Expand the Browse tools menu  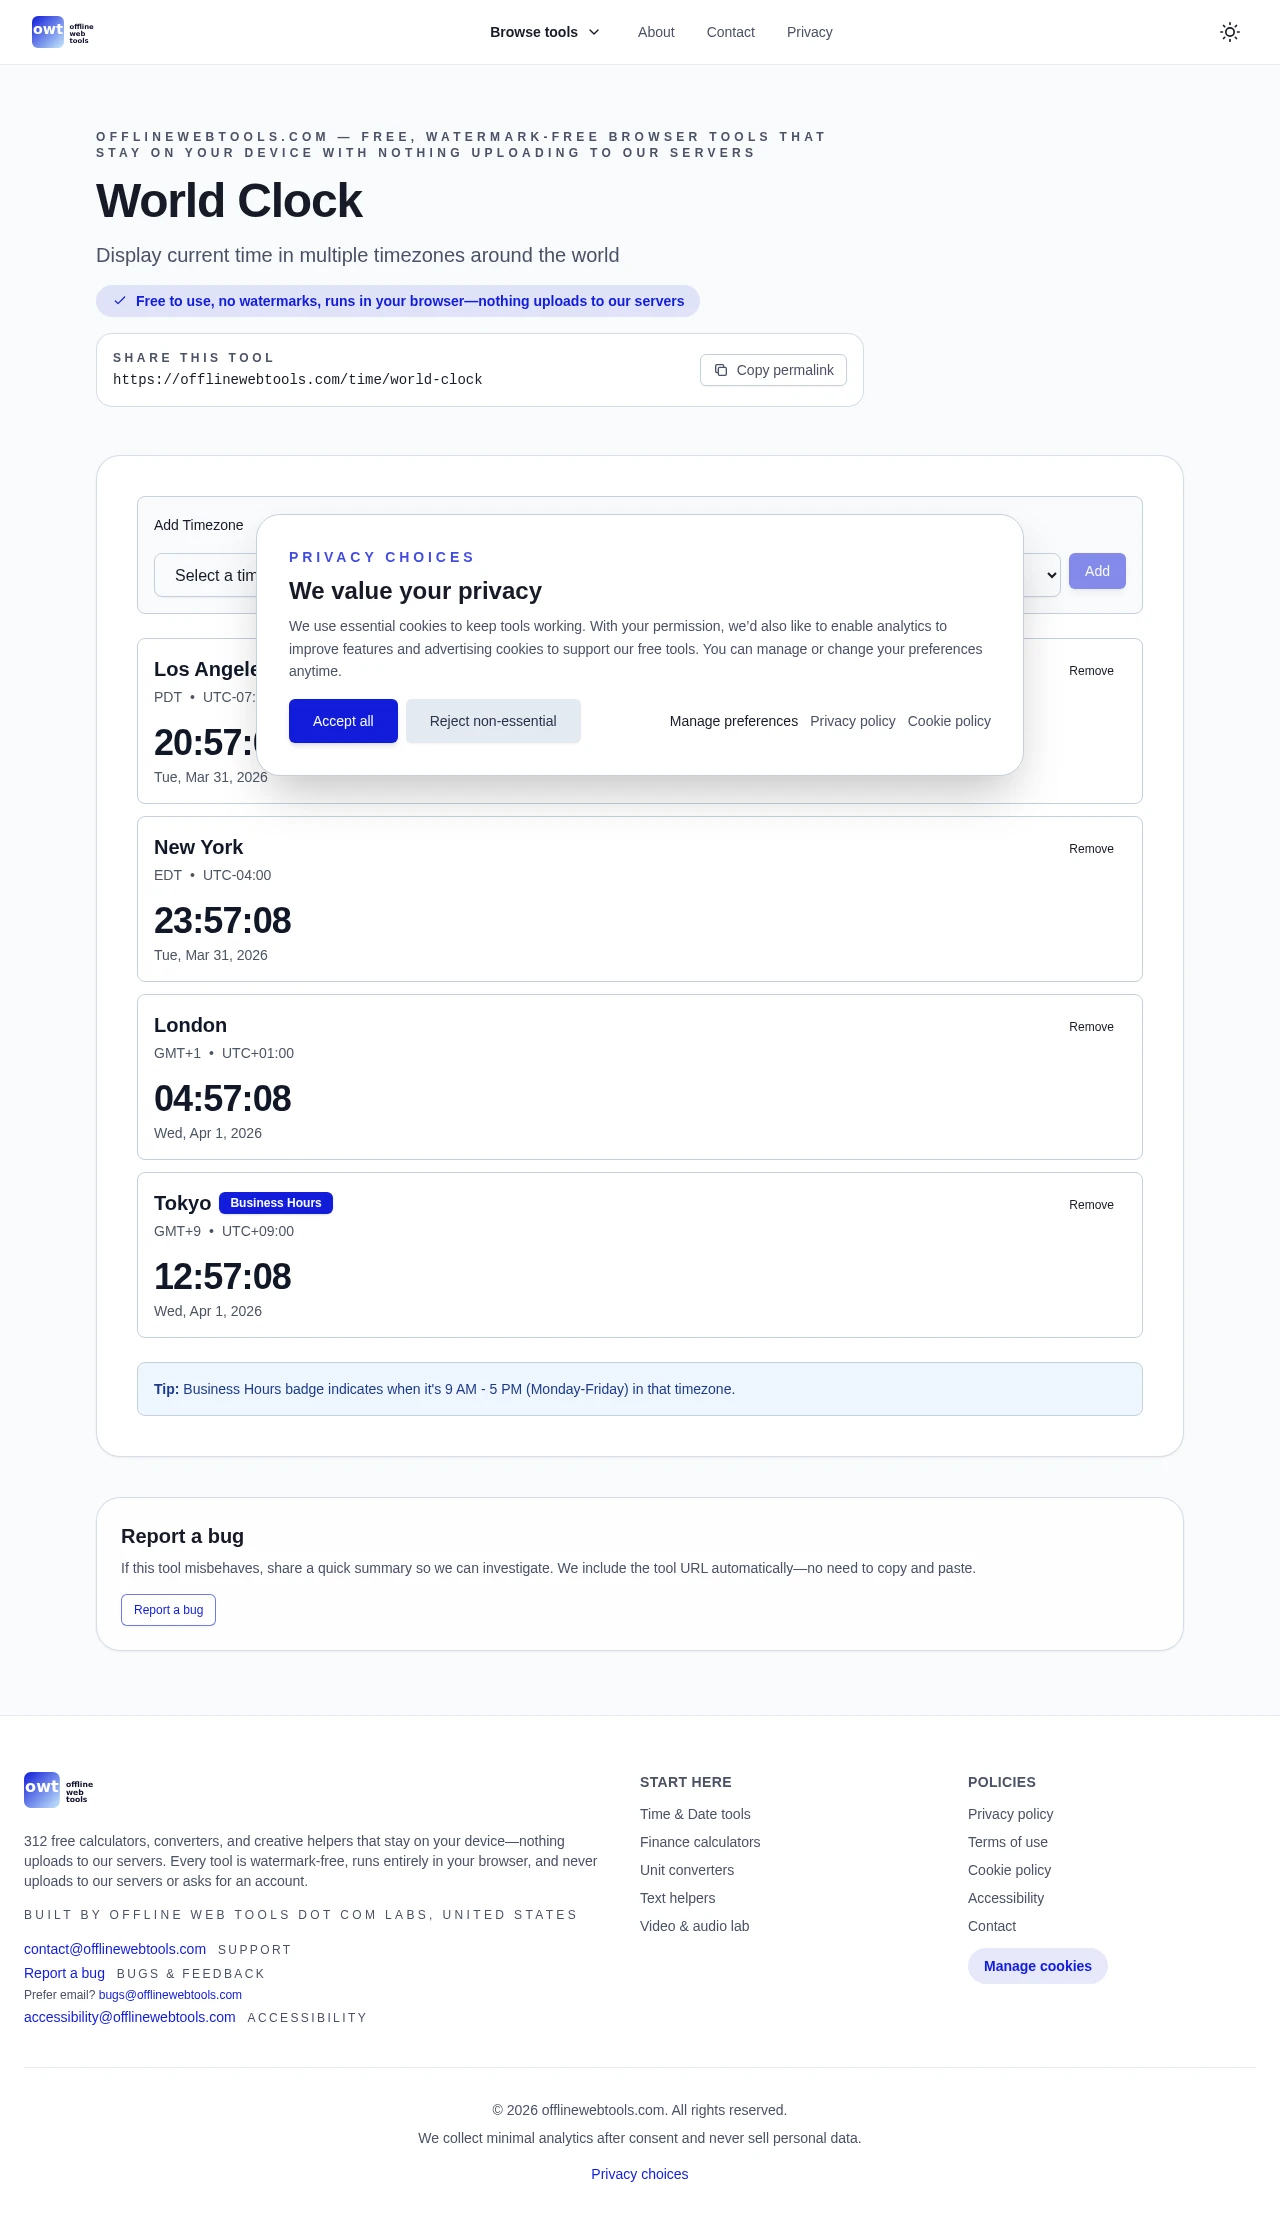pyautogui.click(x=545, y=32)
